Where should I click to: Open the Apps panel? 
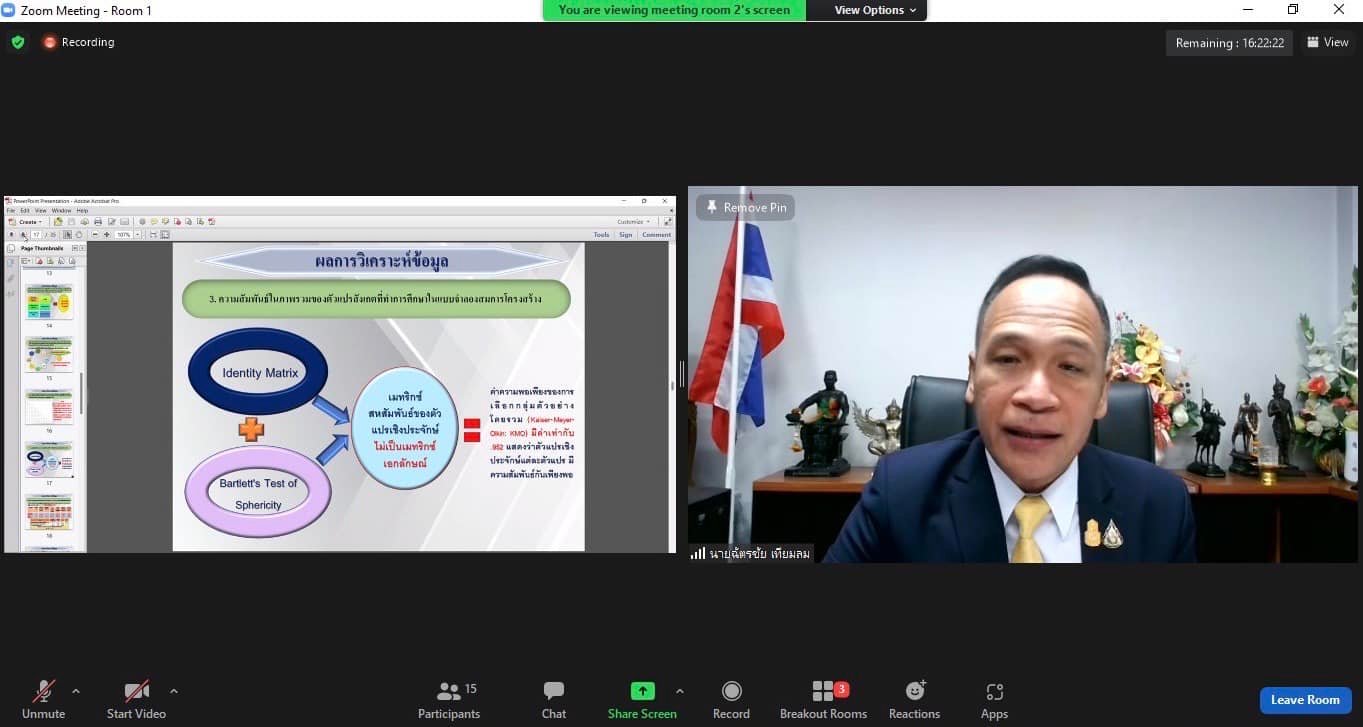tap(994, 692)
